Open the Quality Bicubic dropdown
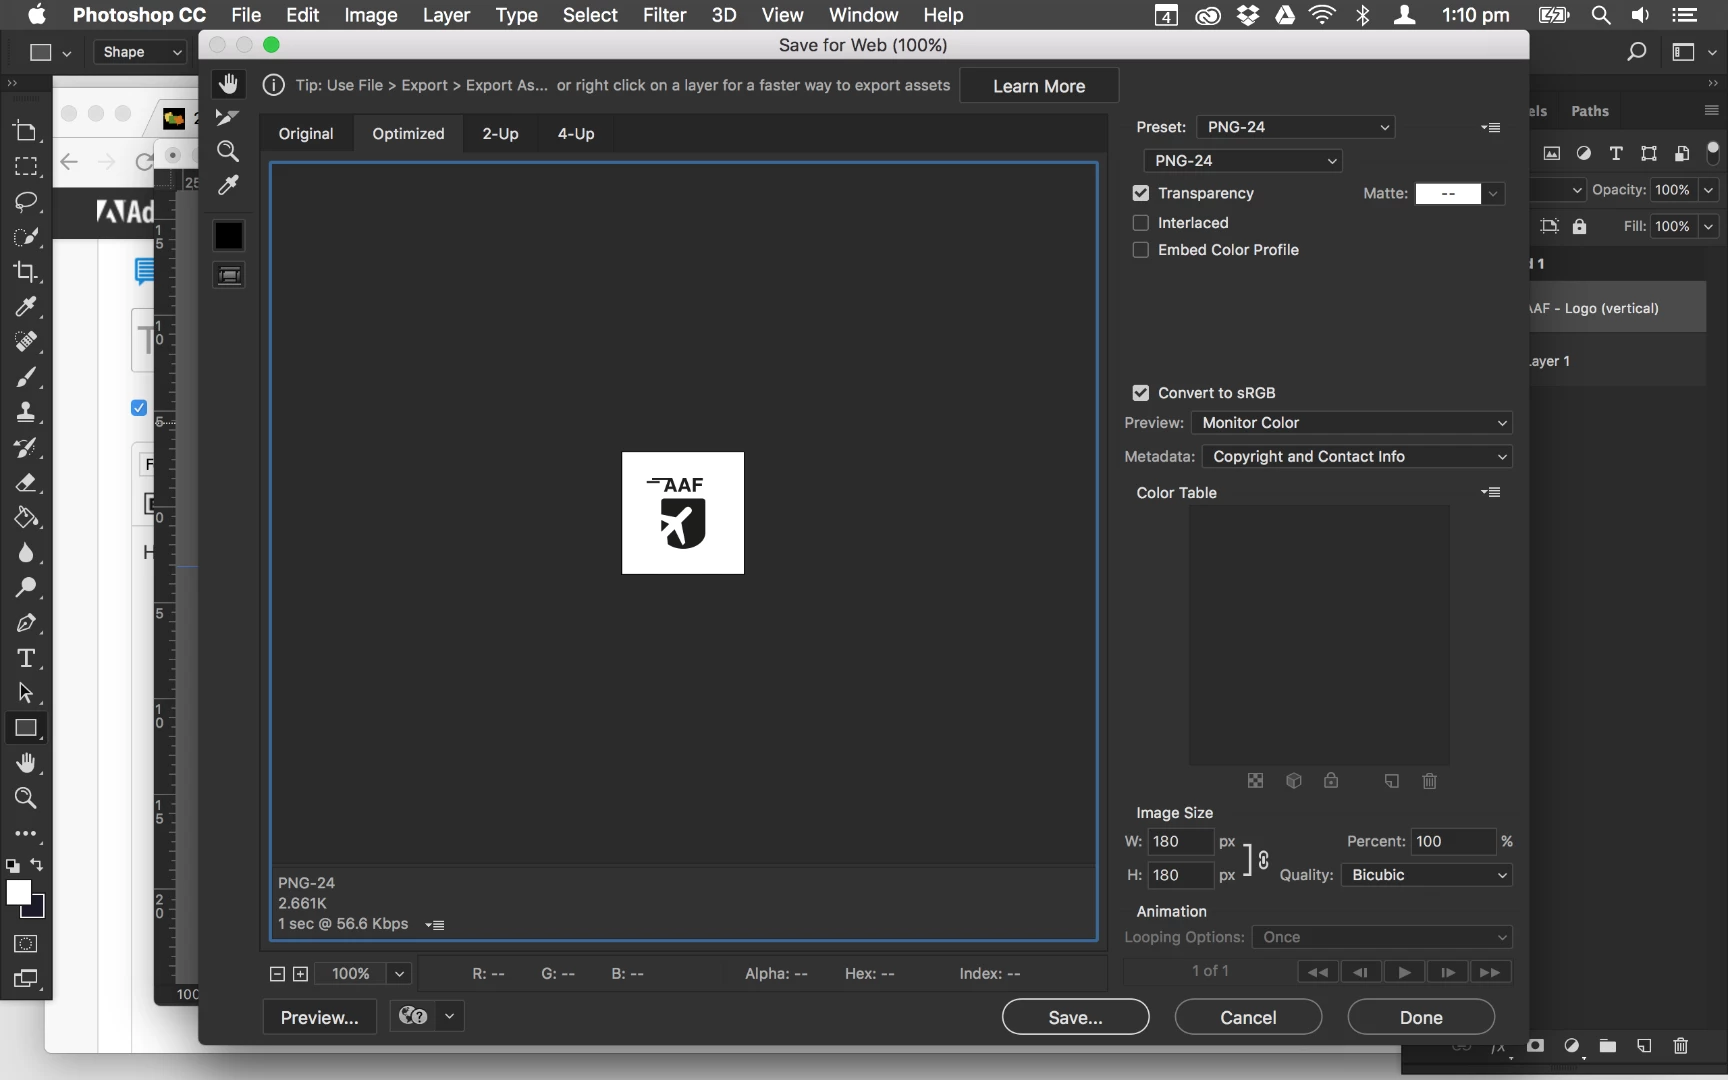Viewport: 1728px width, 1080px height. click(x=1426, y=875)
